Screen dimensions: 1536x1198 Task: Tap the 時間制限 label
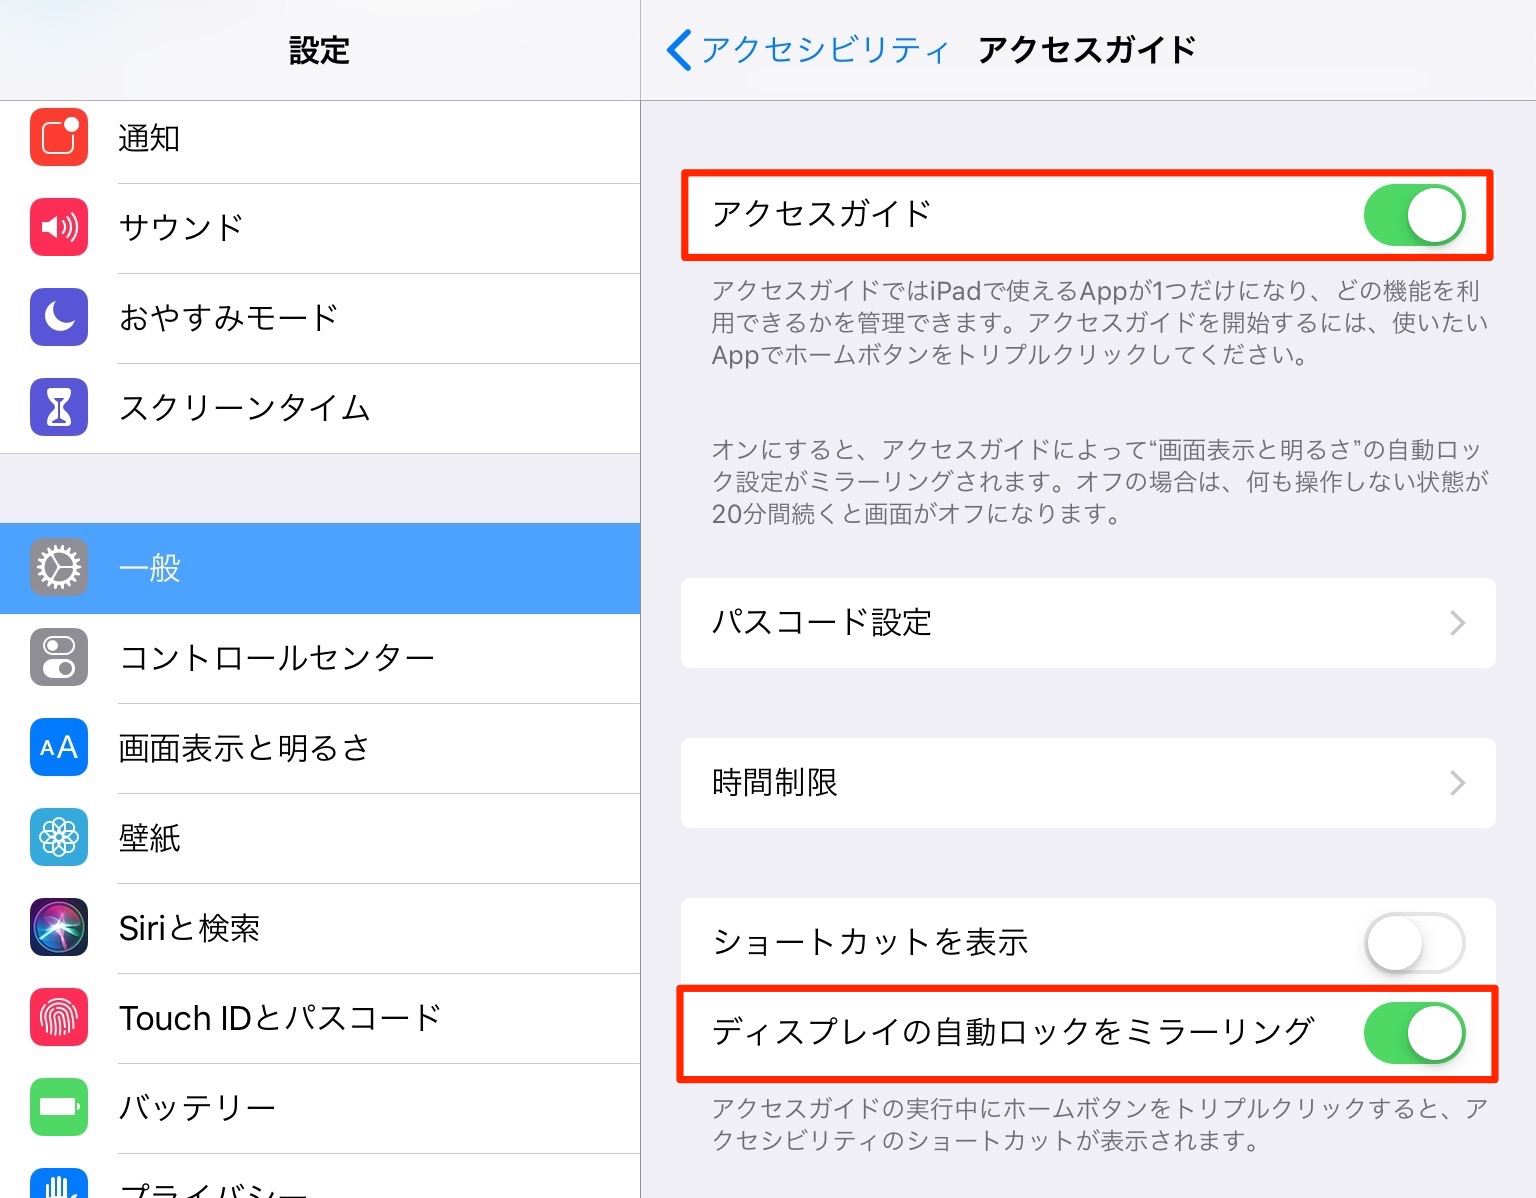click(775, 782)
